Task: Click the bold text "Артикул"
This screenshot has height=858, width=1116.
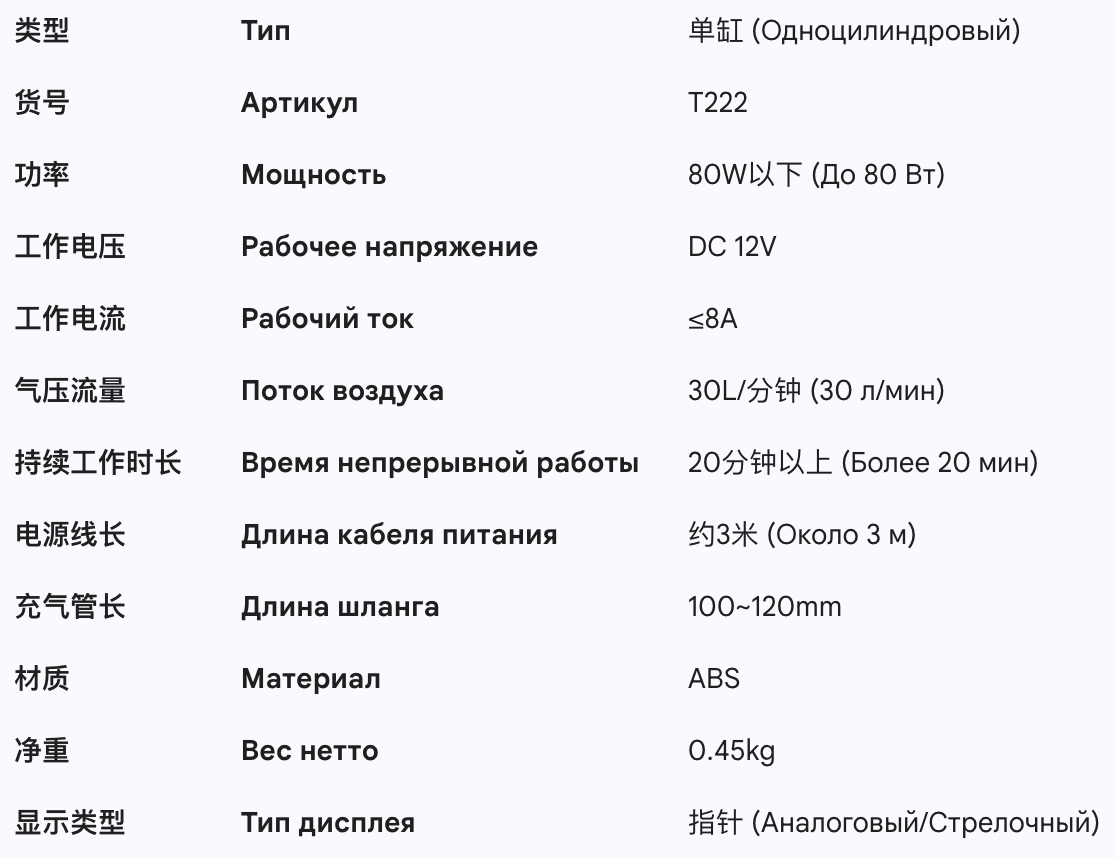Action: tap(299, 103)
